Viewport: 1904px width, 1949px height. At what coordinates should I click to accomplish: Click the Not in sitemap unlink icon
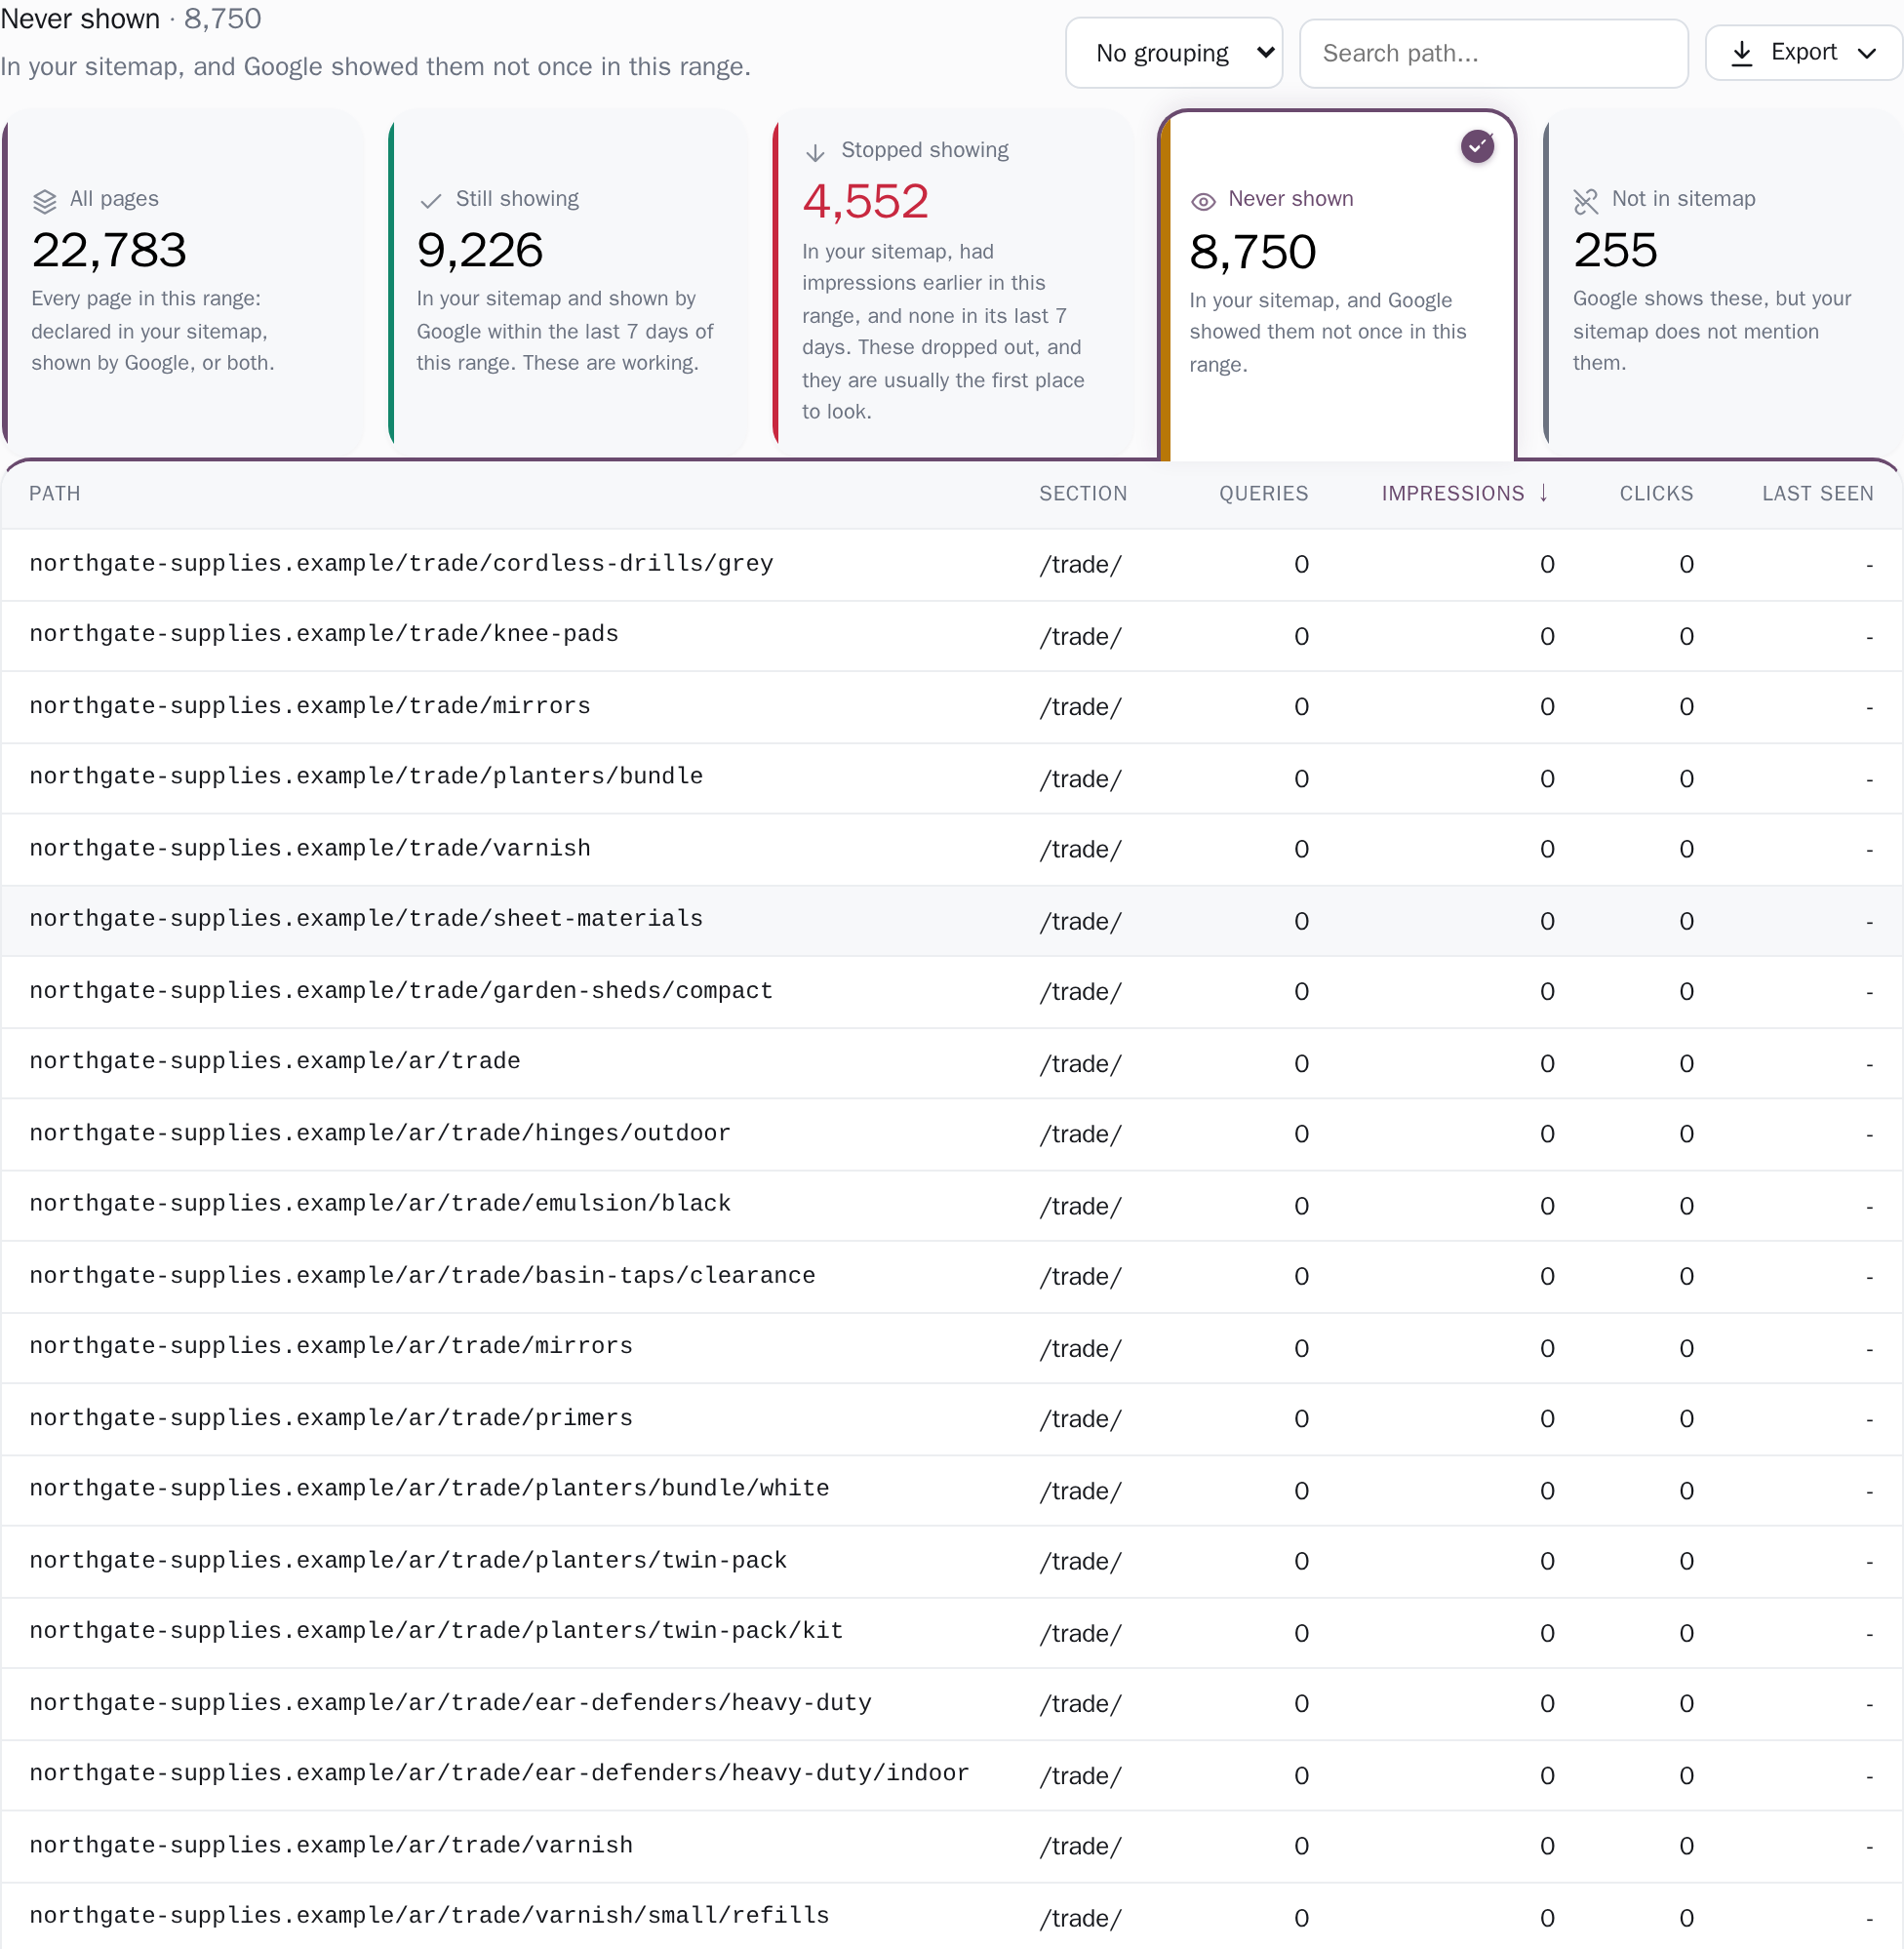click(x=1586, y=201)
